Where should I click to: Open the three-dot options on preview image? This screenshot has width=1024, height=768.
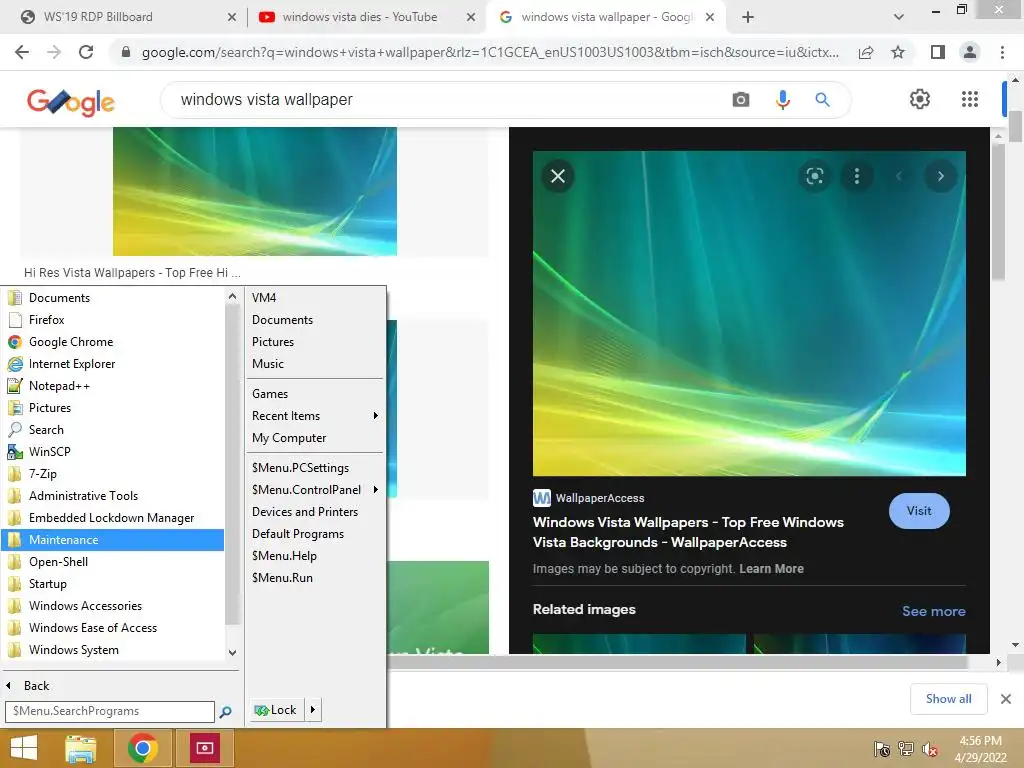857,176
